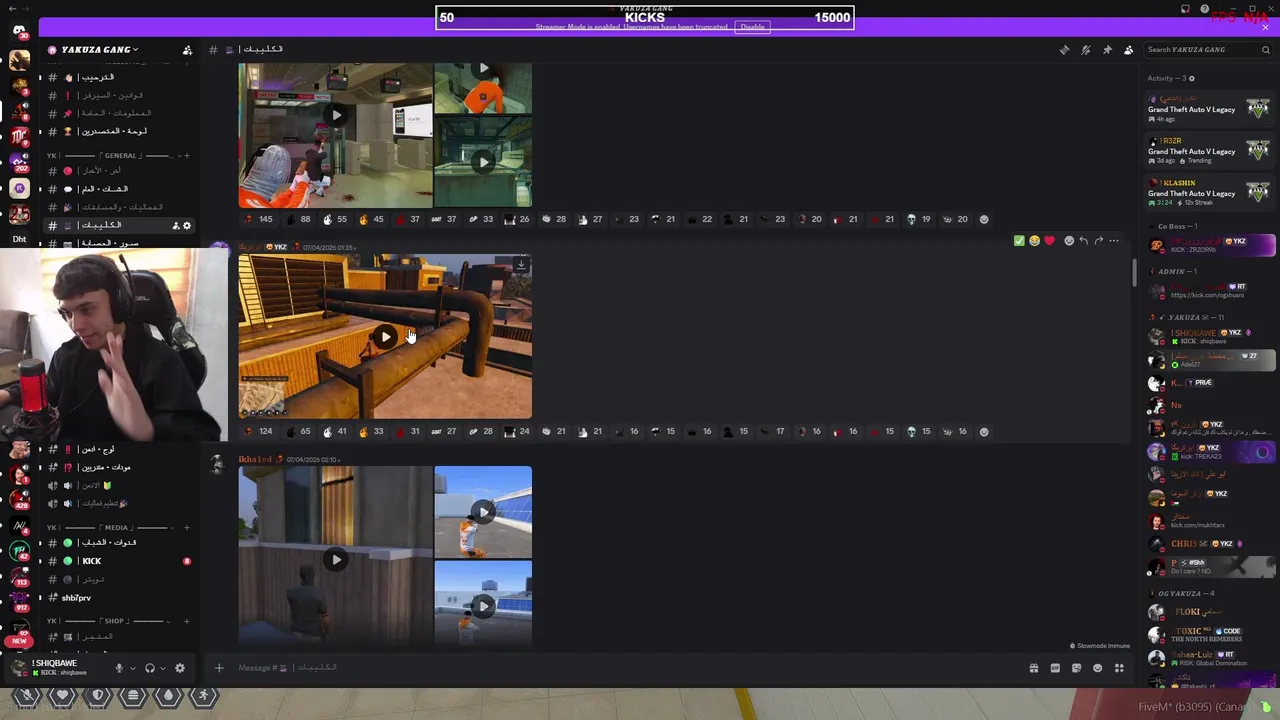This screenshot has height=720, width=1280.
Task: Add a channel to GENERAL category
Action: click(x=187, y=156)
